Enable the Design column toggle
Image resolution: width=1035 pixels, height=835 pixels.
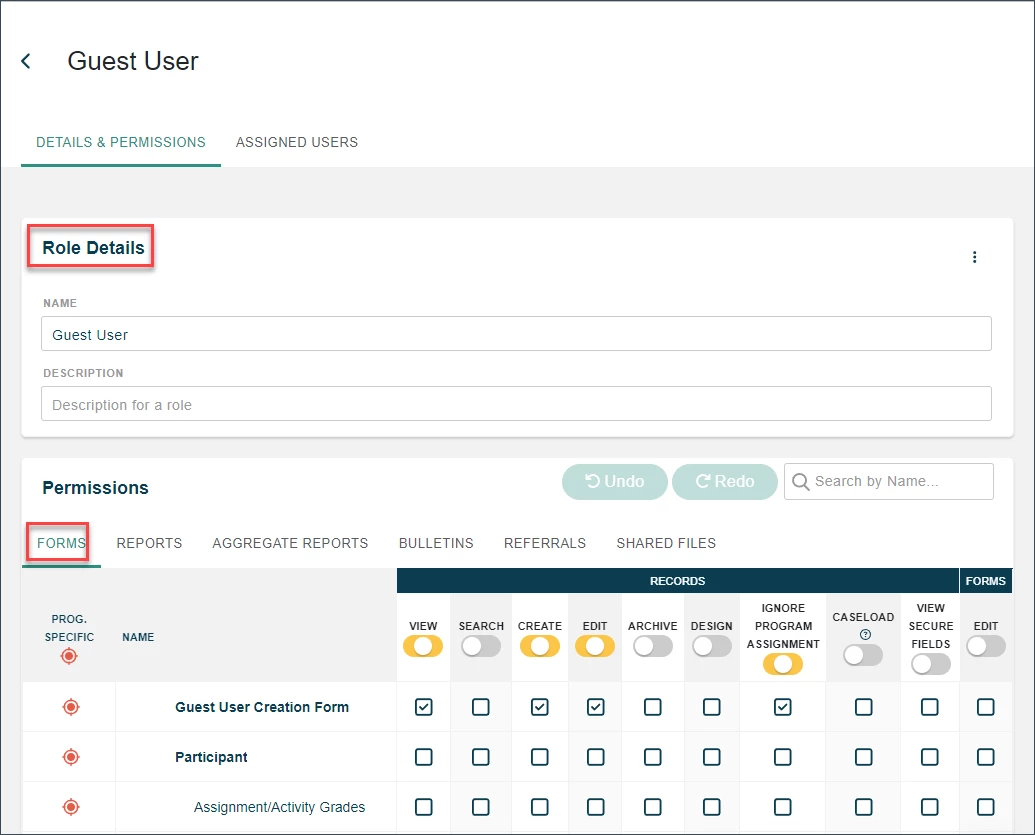[x=712, y=646]
